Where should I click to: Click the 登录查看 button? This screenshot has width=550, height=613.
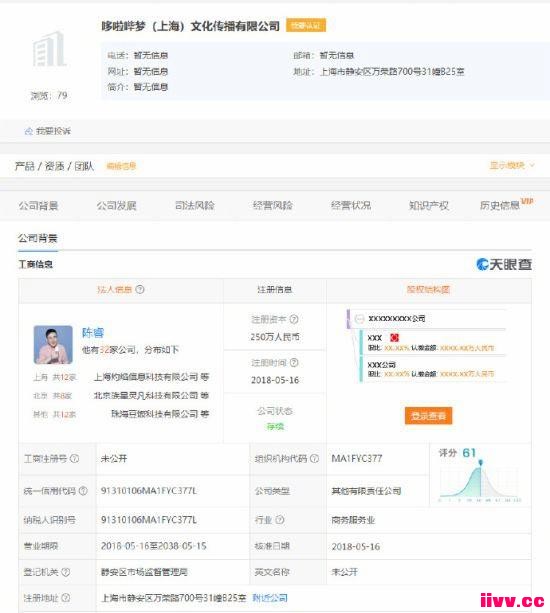(x=428, y=416)
